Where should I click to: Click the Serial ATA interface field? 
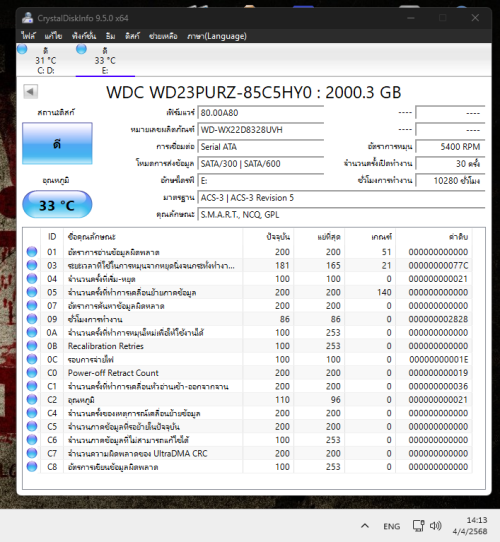point(261,147)
